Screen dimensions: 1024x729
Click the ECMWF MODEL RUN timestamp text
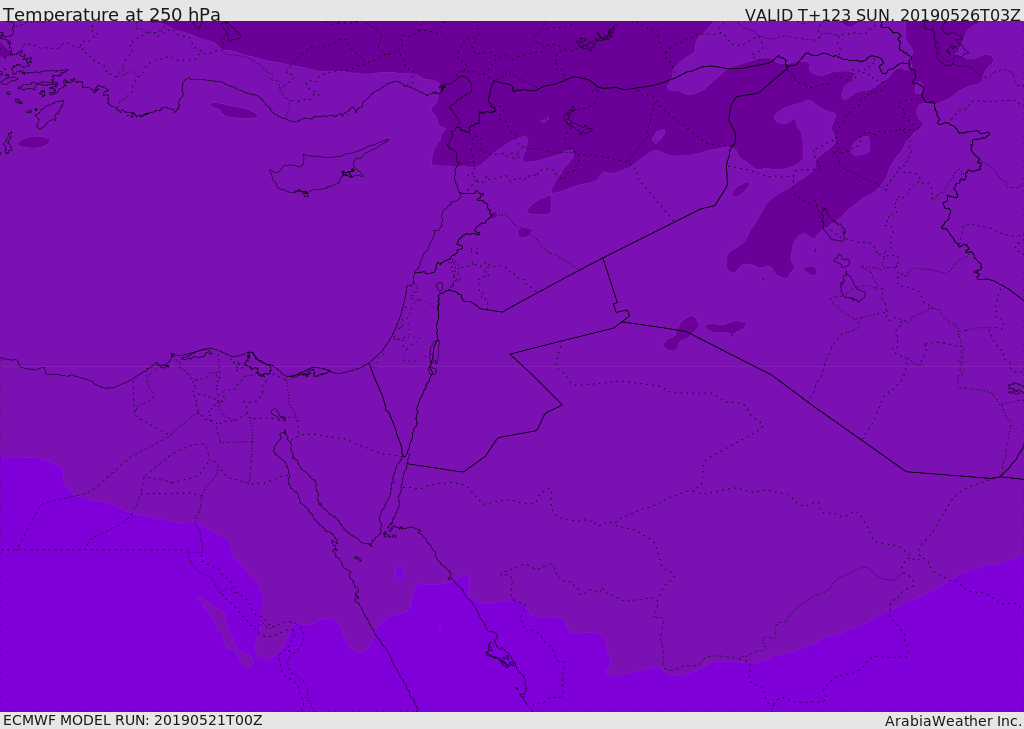[x=133, y=720]
